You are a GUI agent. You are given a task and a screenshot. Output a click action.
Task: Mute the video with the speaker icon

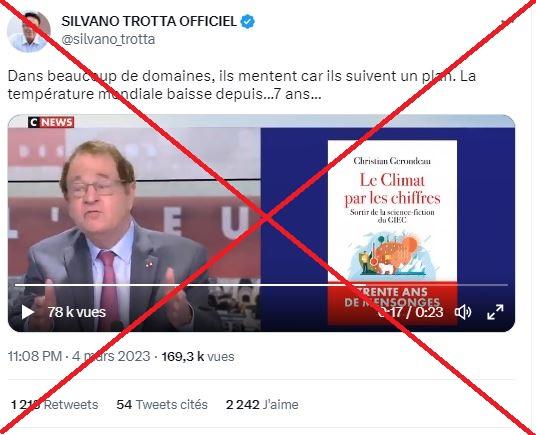tap(463, 312)
